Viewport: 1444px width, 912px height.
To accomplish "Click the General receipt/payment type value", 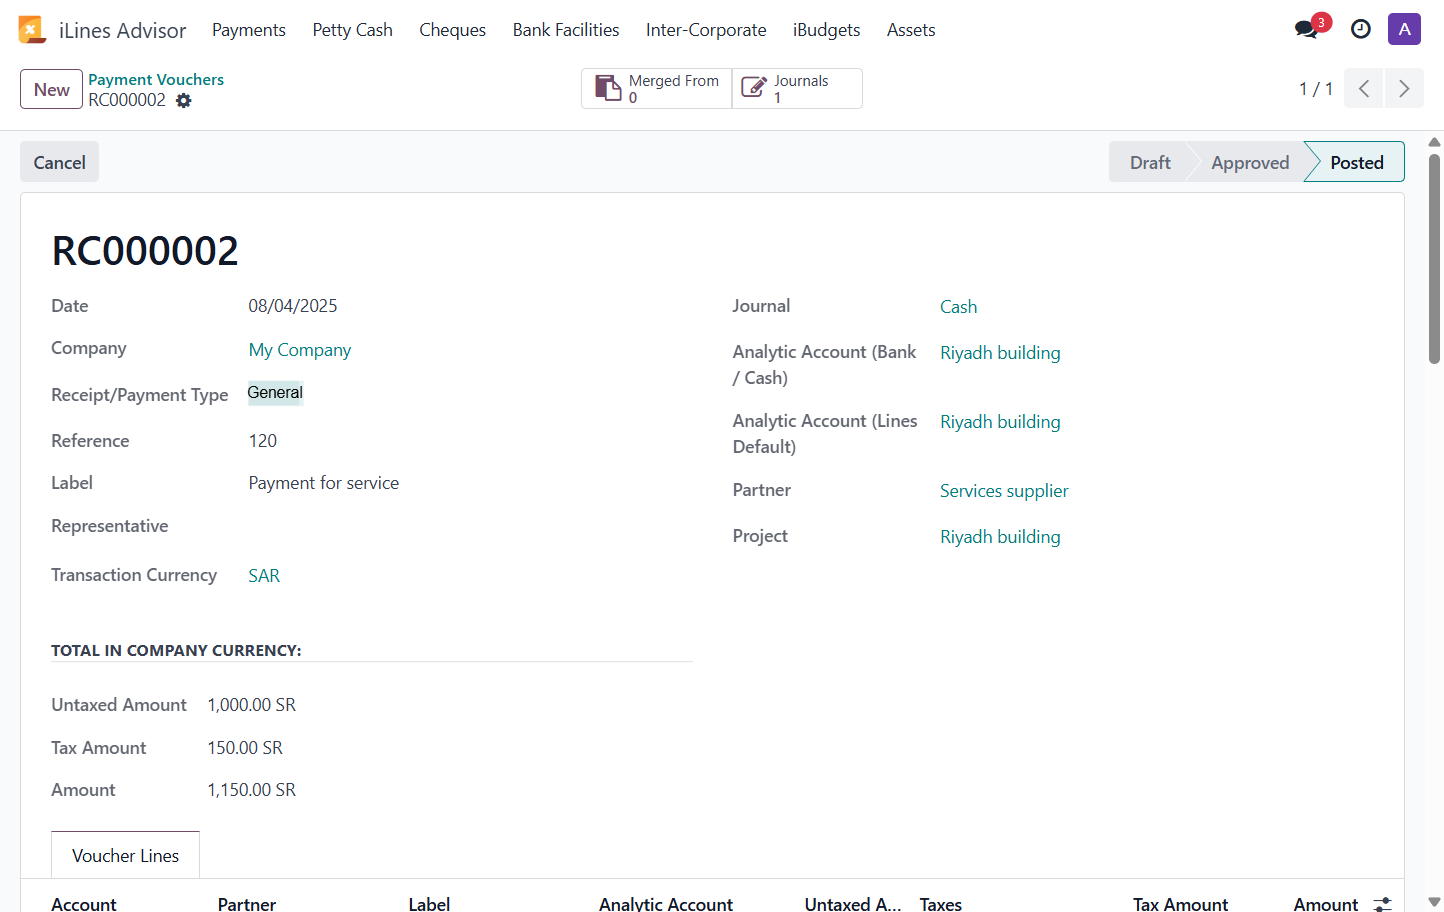I will [275, 393].
